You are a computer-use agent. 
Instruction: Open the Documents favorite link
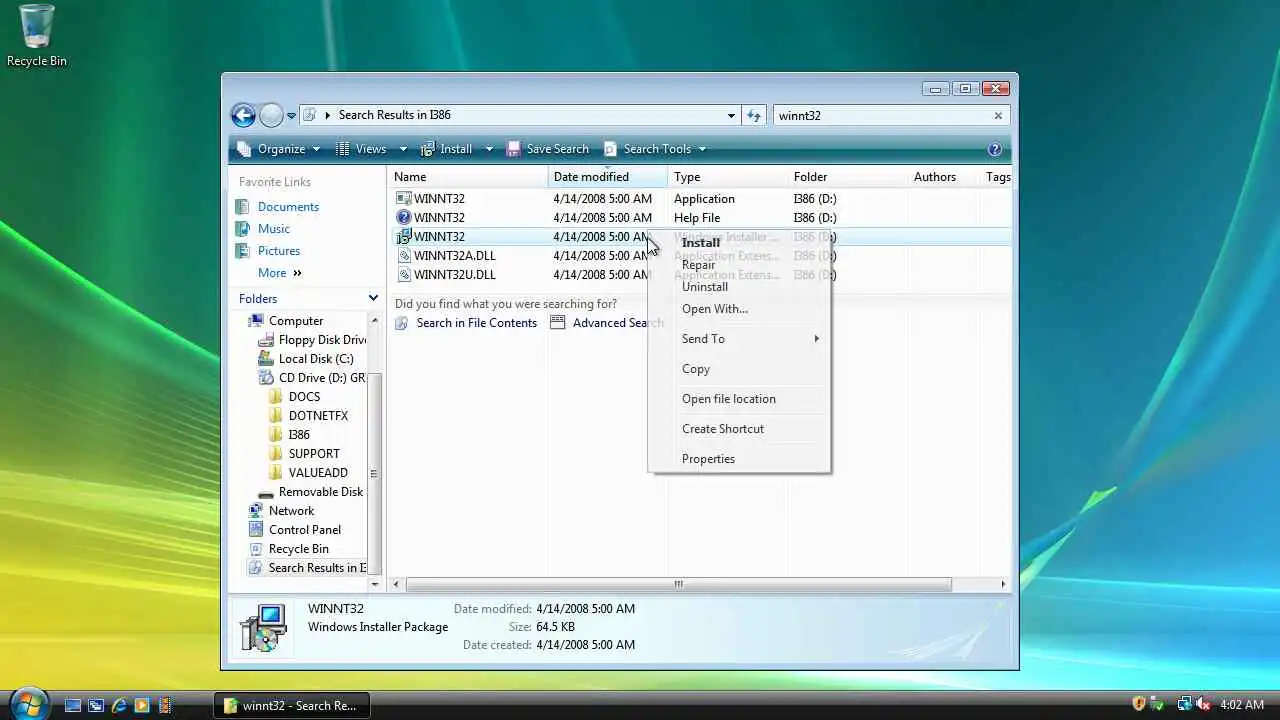(288, 207)
